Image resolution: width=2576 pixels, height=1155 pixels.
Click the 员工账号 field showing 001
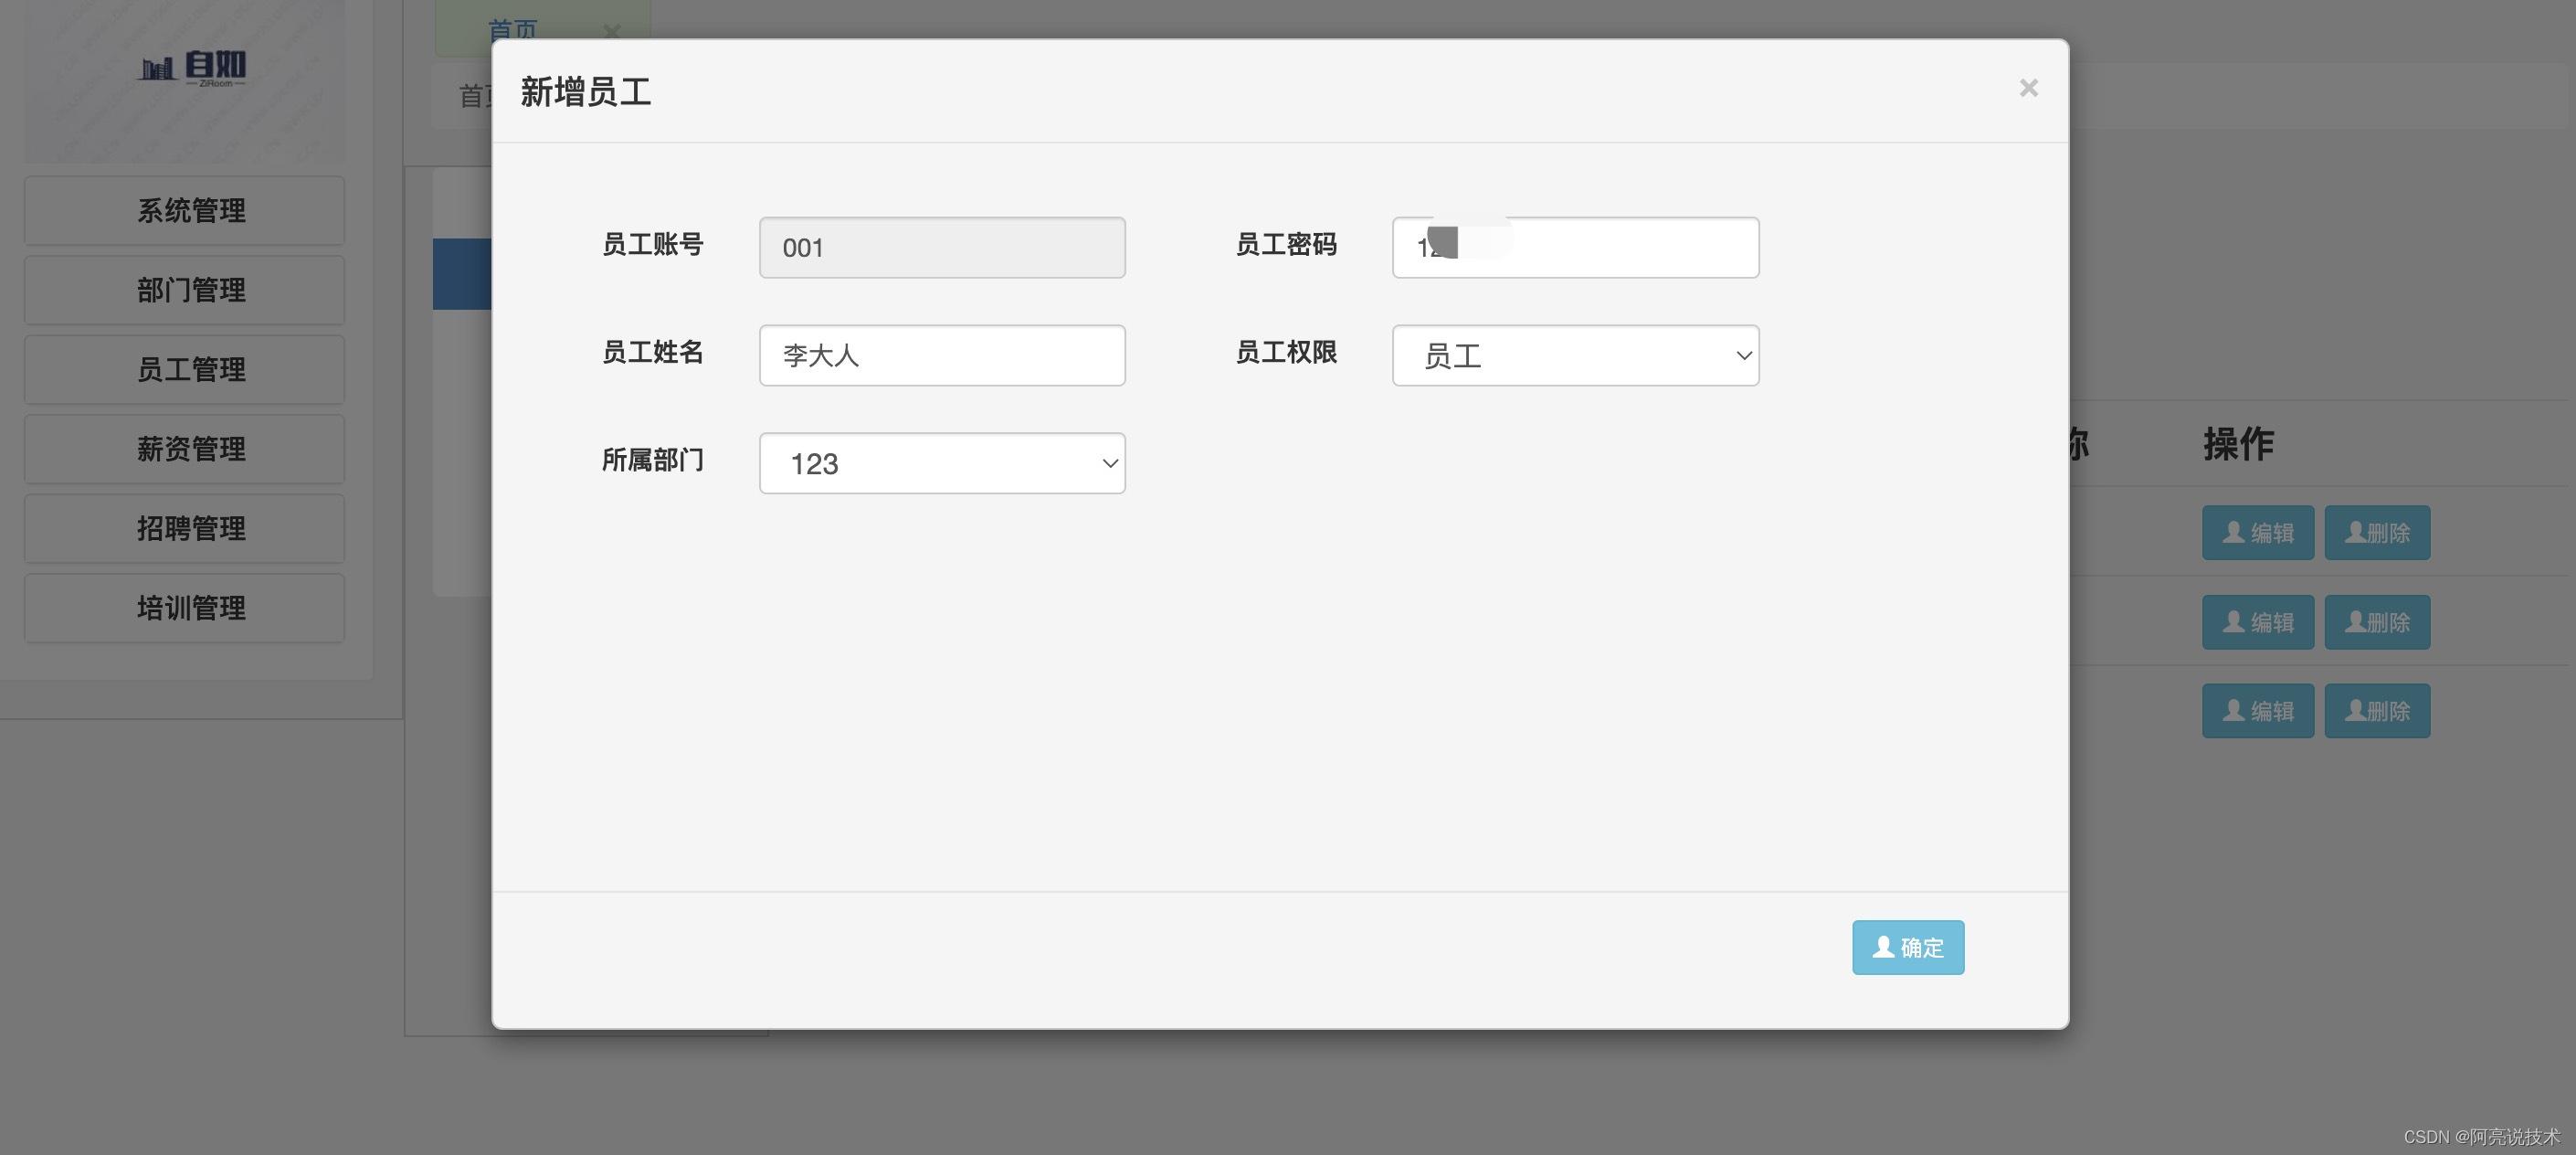point(942,247)
